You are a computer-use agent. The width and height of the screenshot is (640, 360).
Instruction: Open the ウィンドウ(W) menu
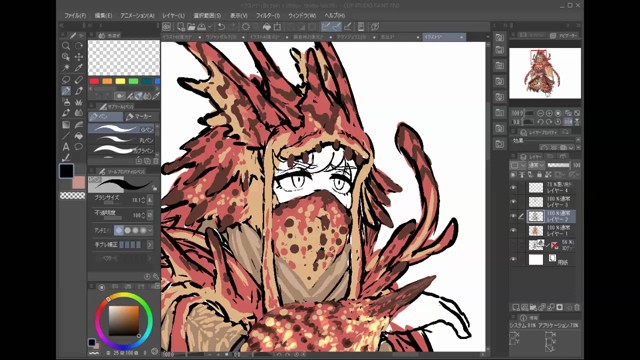(x=302, y=16)
